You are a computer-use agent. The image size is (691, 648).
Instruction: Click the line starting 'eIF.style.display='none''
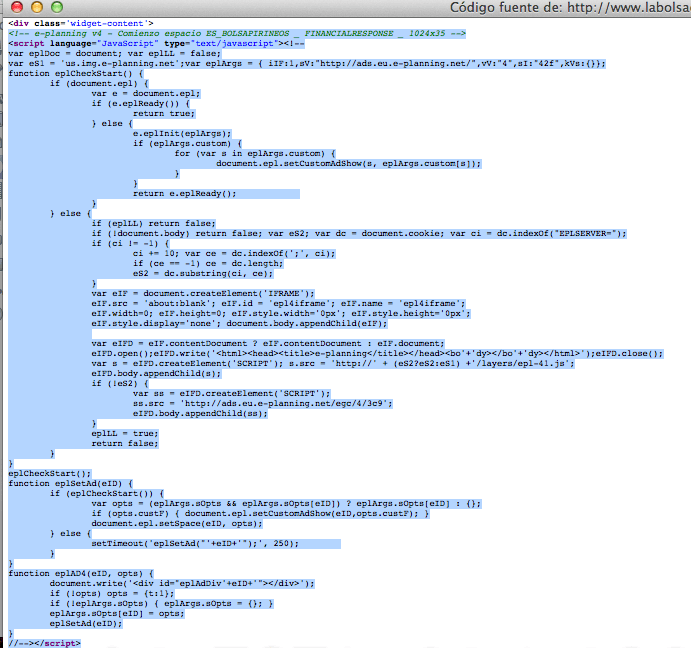tap(239, 324)
